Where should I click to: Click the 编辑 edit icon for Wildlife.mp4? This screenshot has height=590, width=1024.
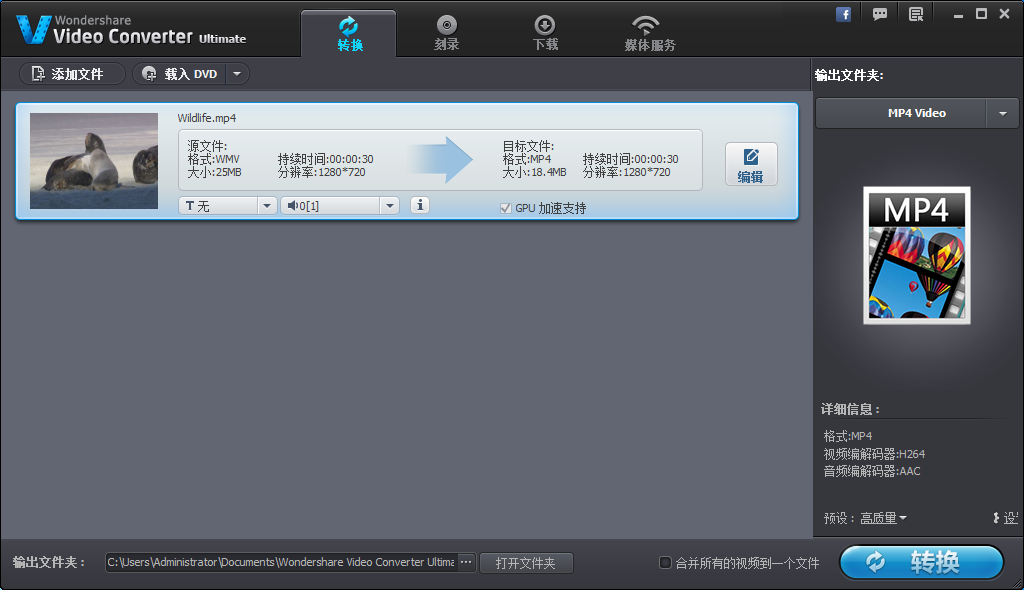point(751,165)
